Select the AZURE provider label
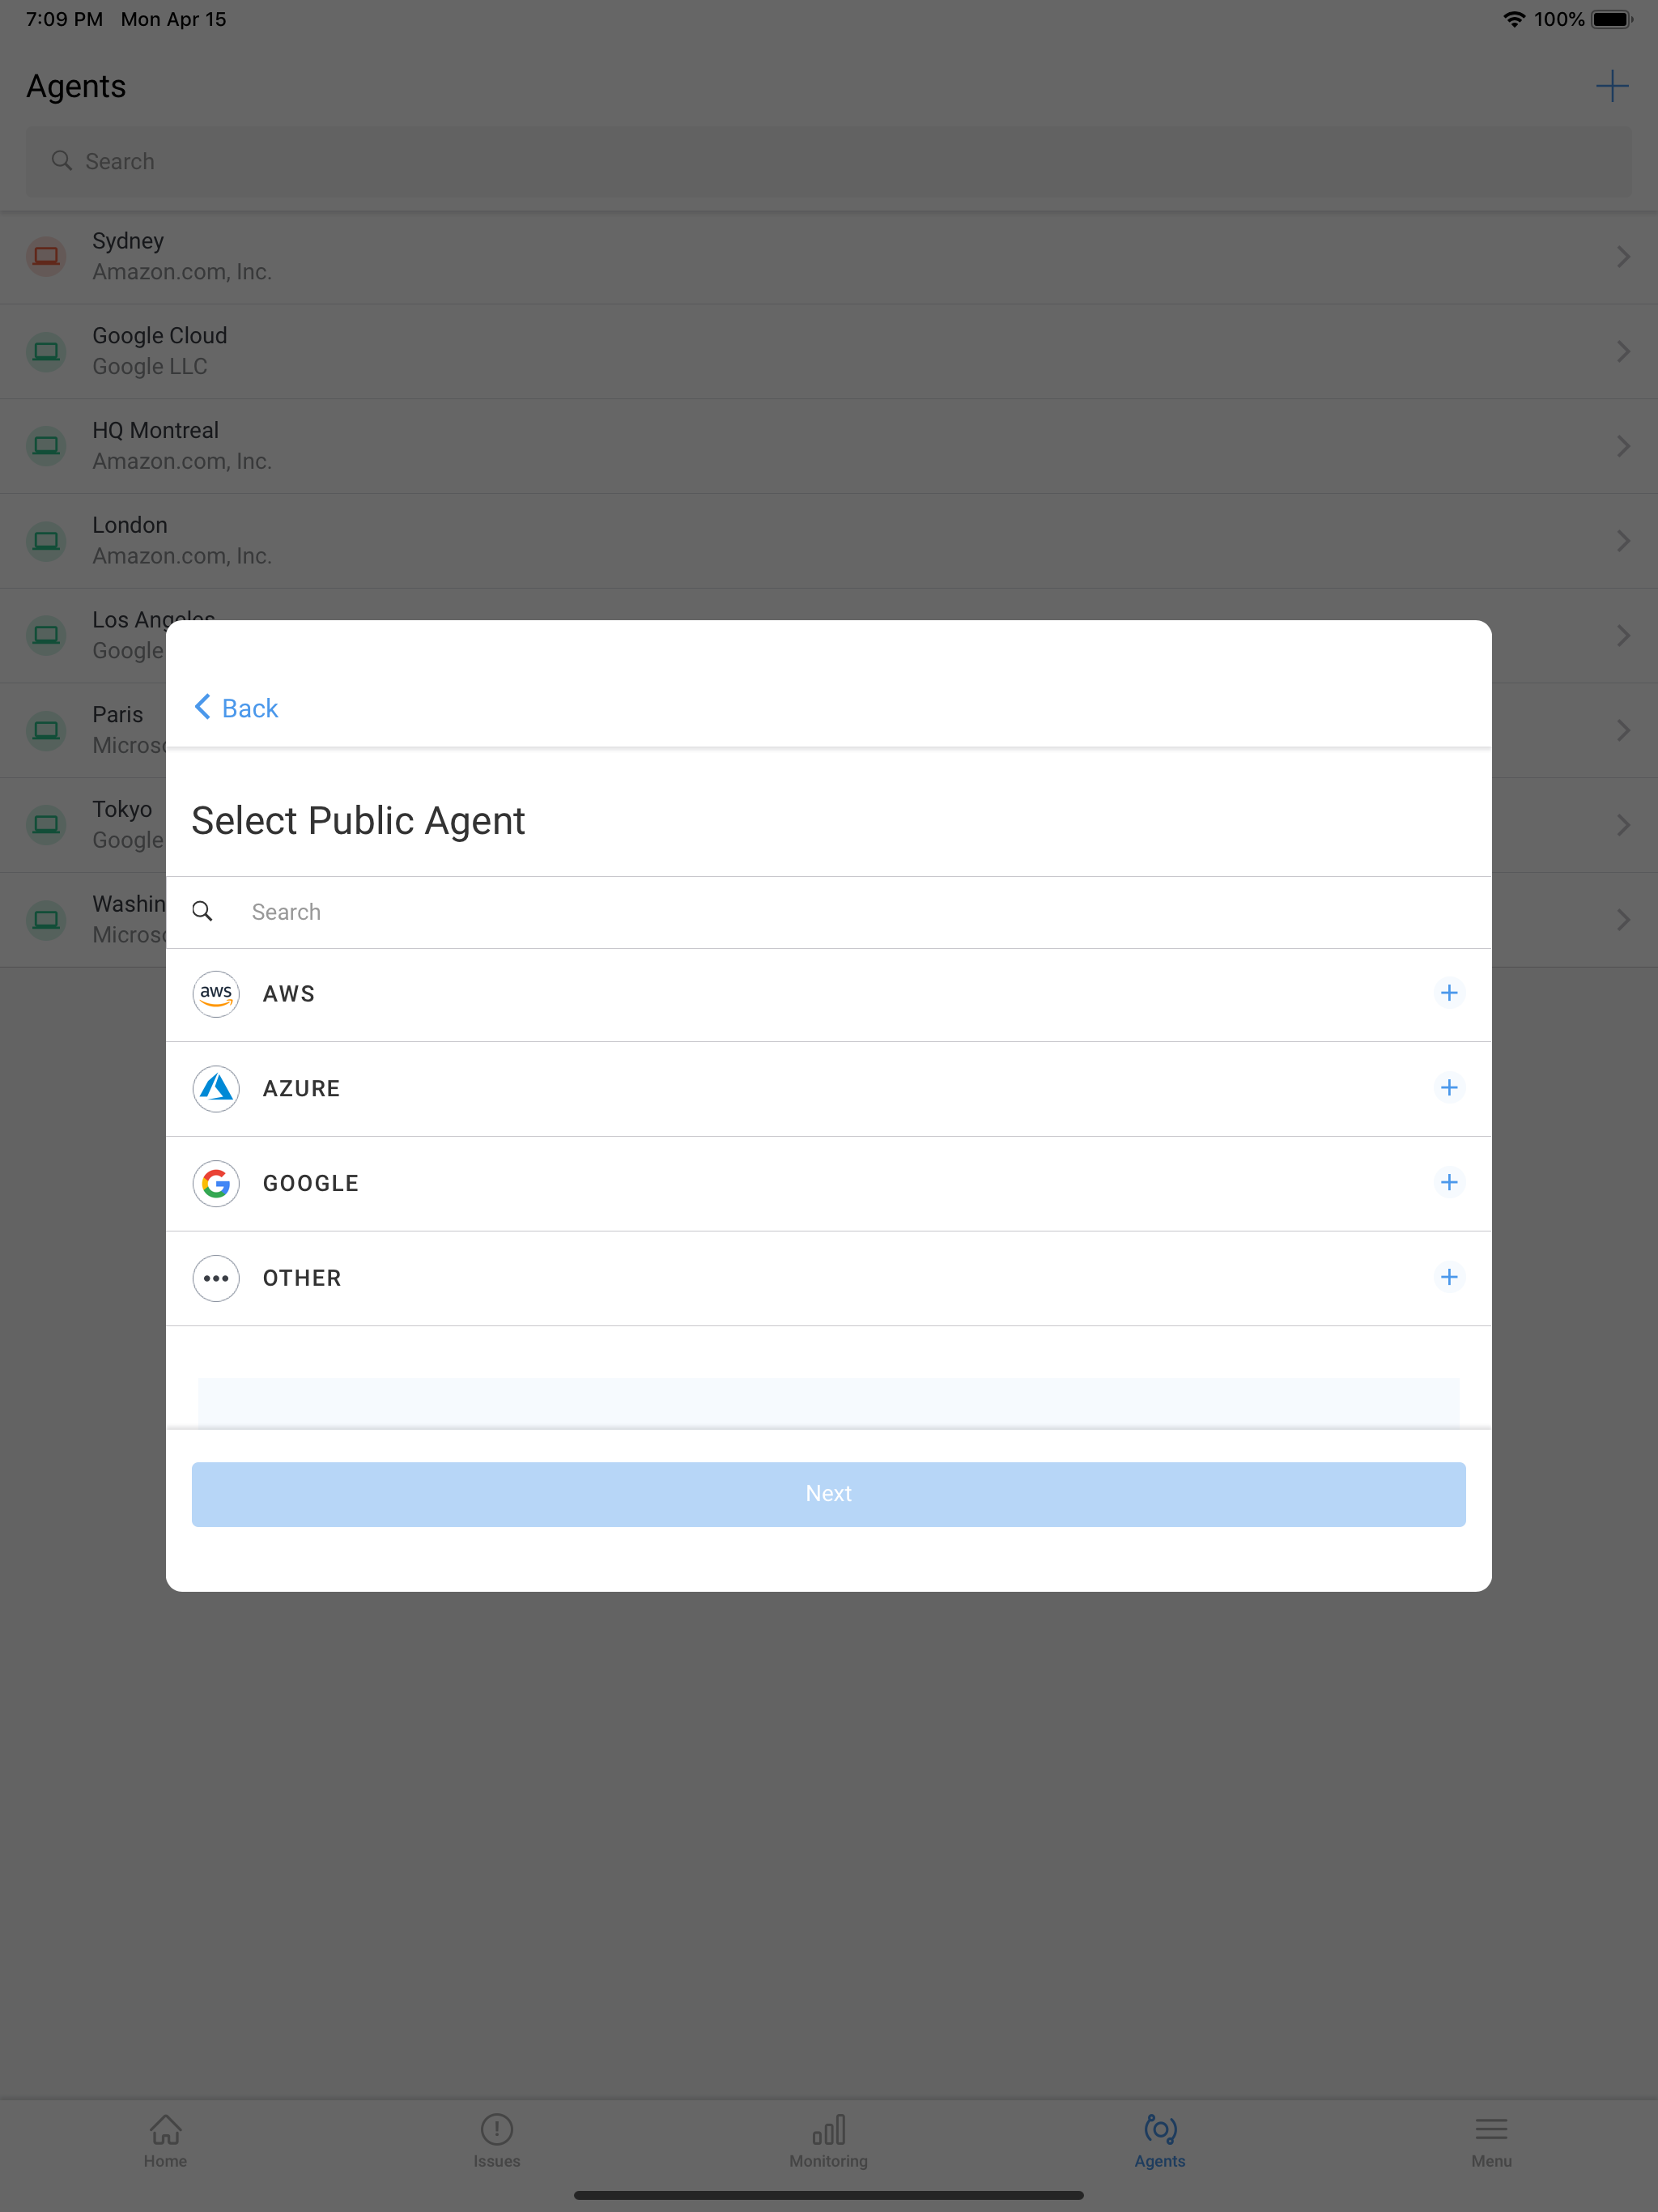The height and width of the screenshot is (2212, 1658). [x=301, y=1089]
